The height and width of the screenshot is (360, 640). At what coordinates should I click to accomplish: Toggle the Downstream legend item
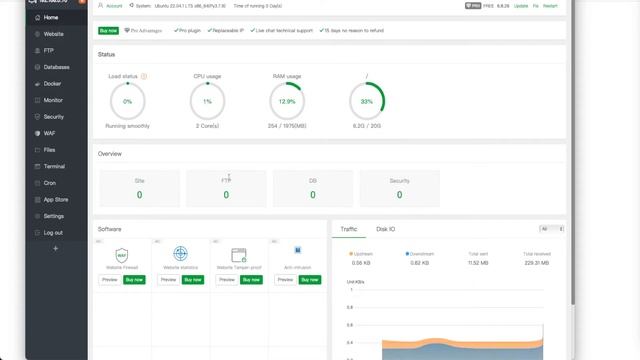420,254
